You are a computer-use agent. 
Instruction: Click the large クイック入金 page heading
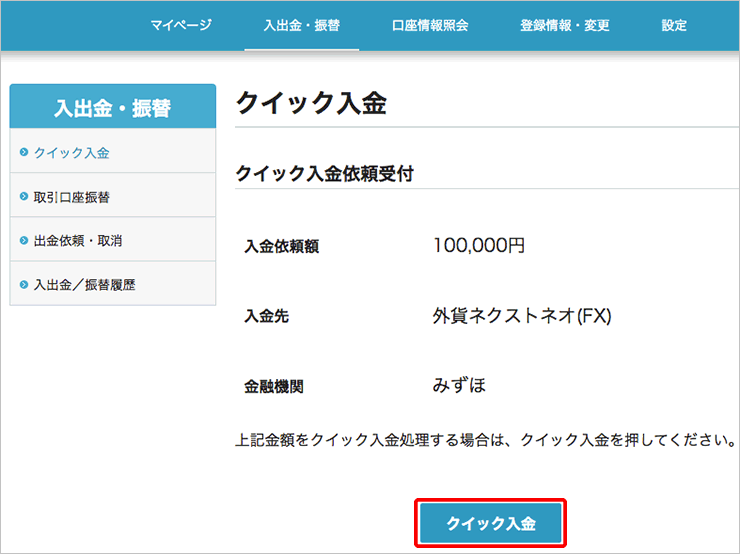[x=310, y=104]
